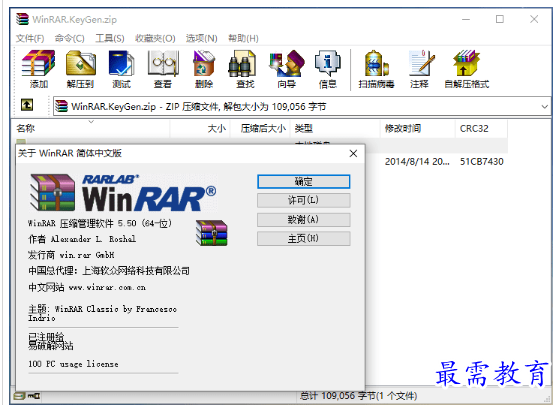Select the 2014/8/14 modified date cell
Image resolution: width=557 pixels, height=405 pixels.
417,162
